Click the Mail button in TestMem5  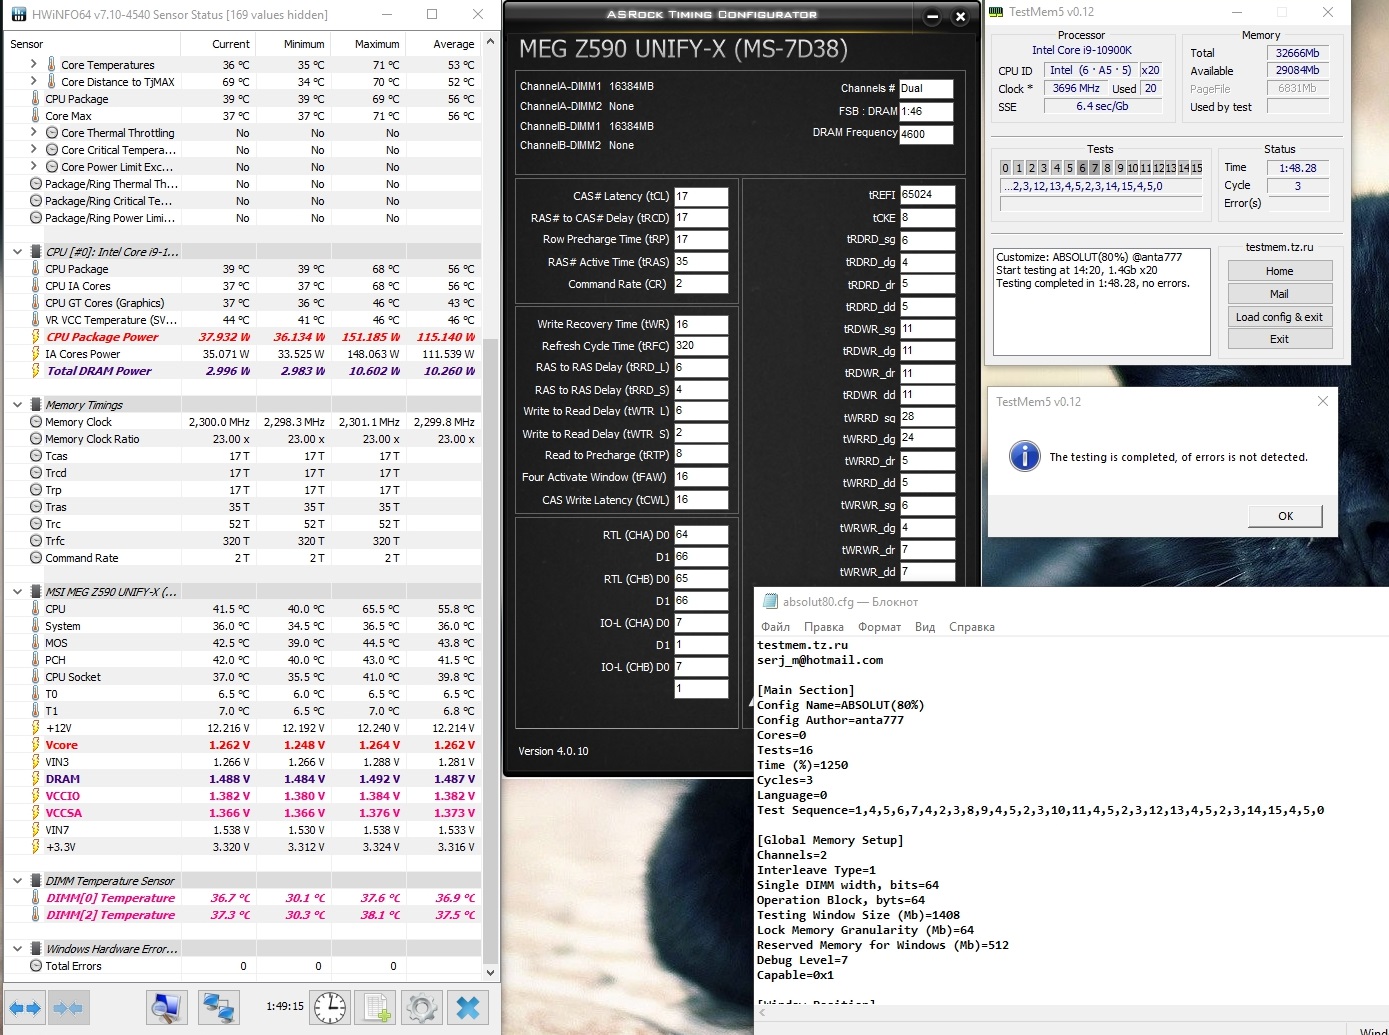point(1279,294)
